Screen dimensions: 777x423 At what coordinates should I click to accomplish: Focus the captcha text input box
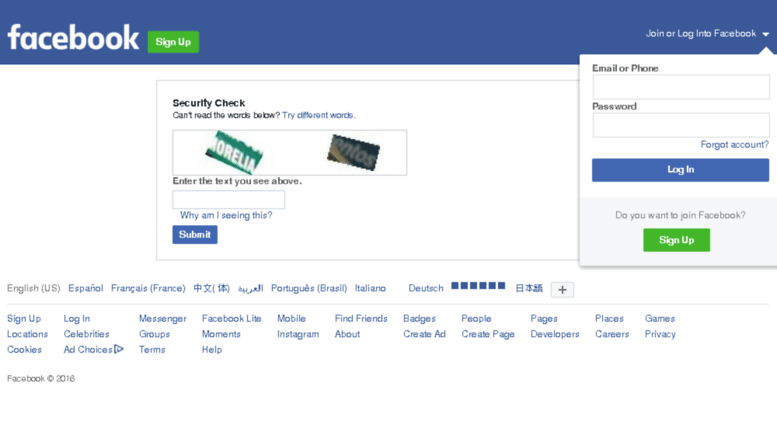coord(228,200)
